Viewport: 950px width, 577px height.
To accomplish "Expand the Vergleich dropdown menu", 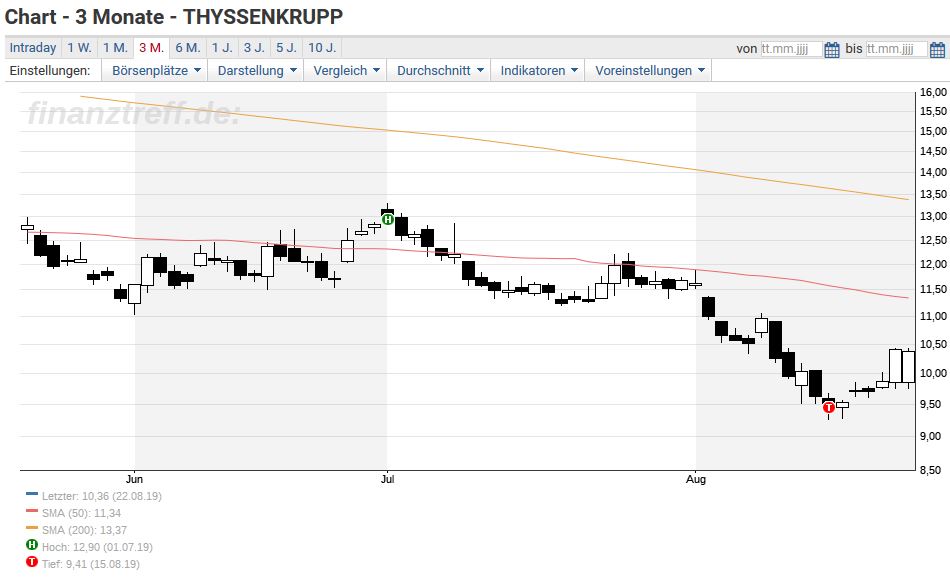I will [x=346, y=70].
